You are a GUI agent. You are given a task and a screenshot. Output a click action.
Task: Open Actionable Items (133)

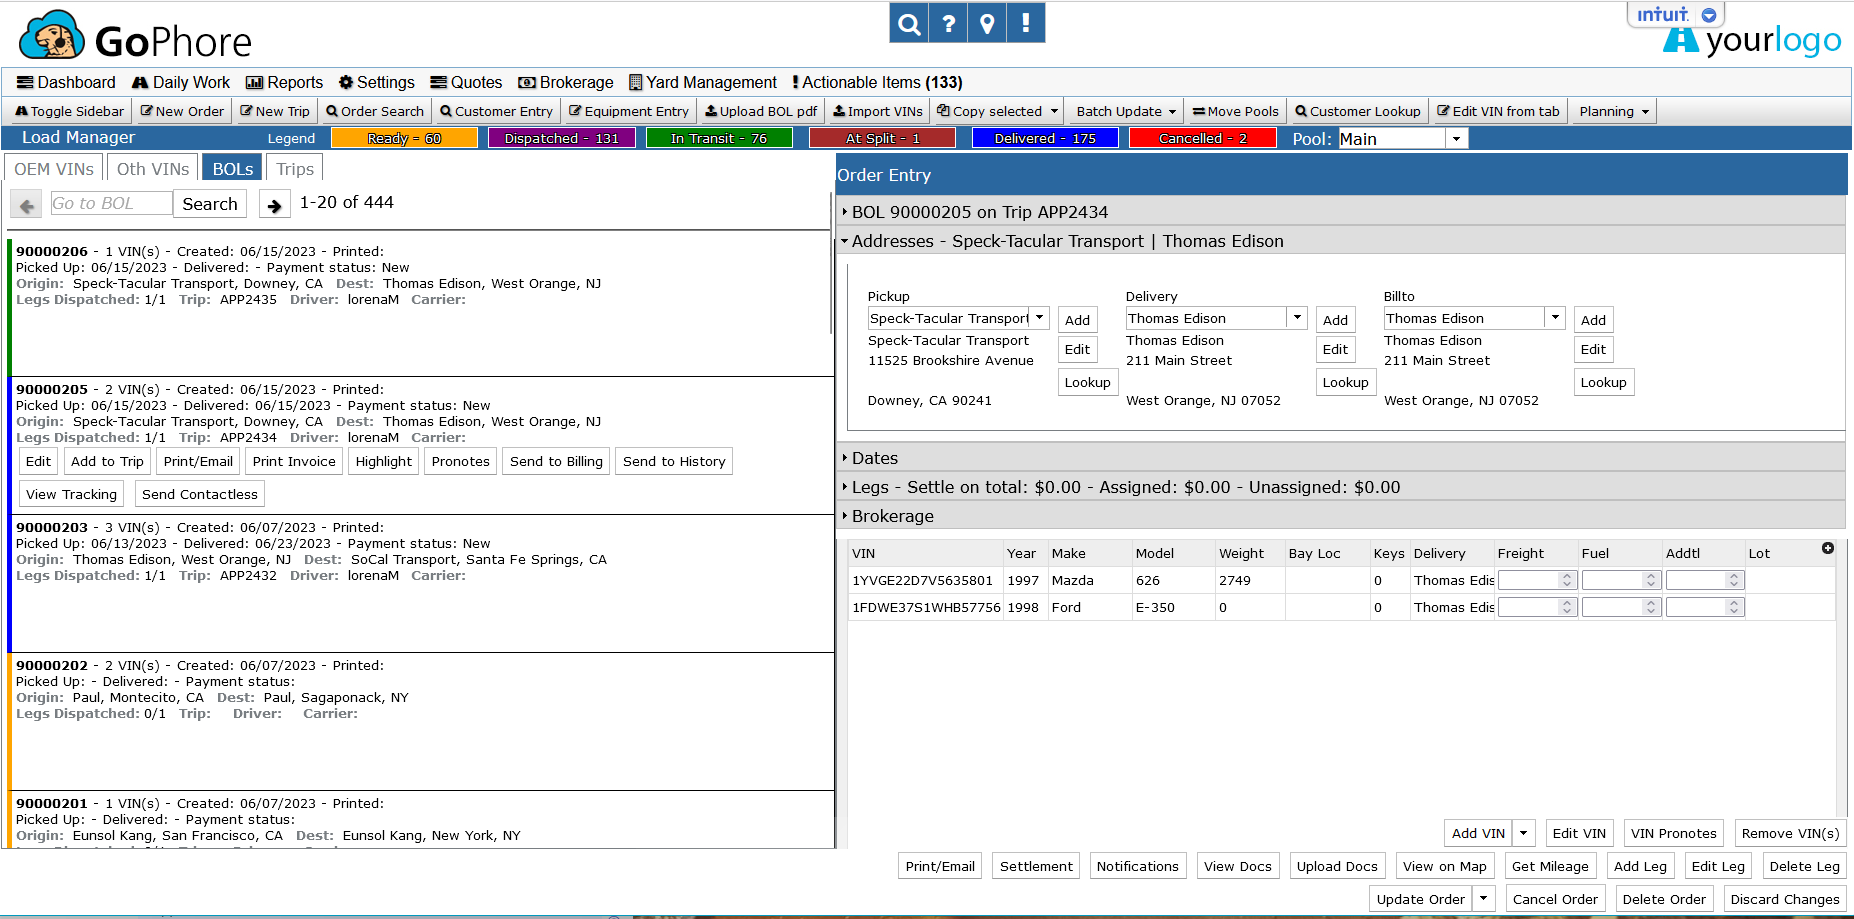[x=877, y=82]
